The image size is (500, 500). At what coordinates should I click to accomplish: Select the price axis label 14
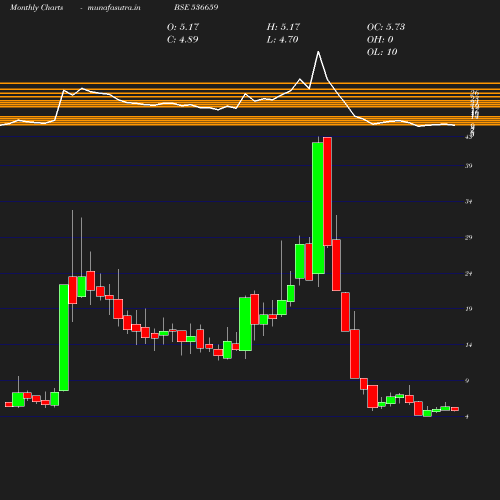469,345
